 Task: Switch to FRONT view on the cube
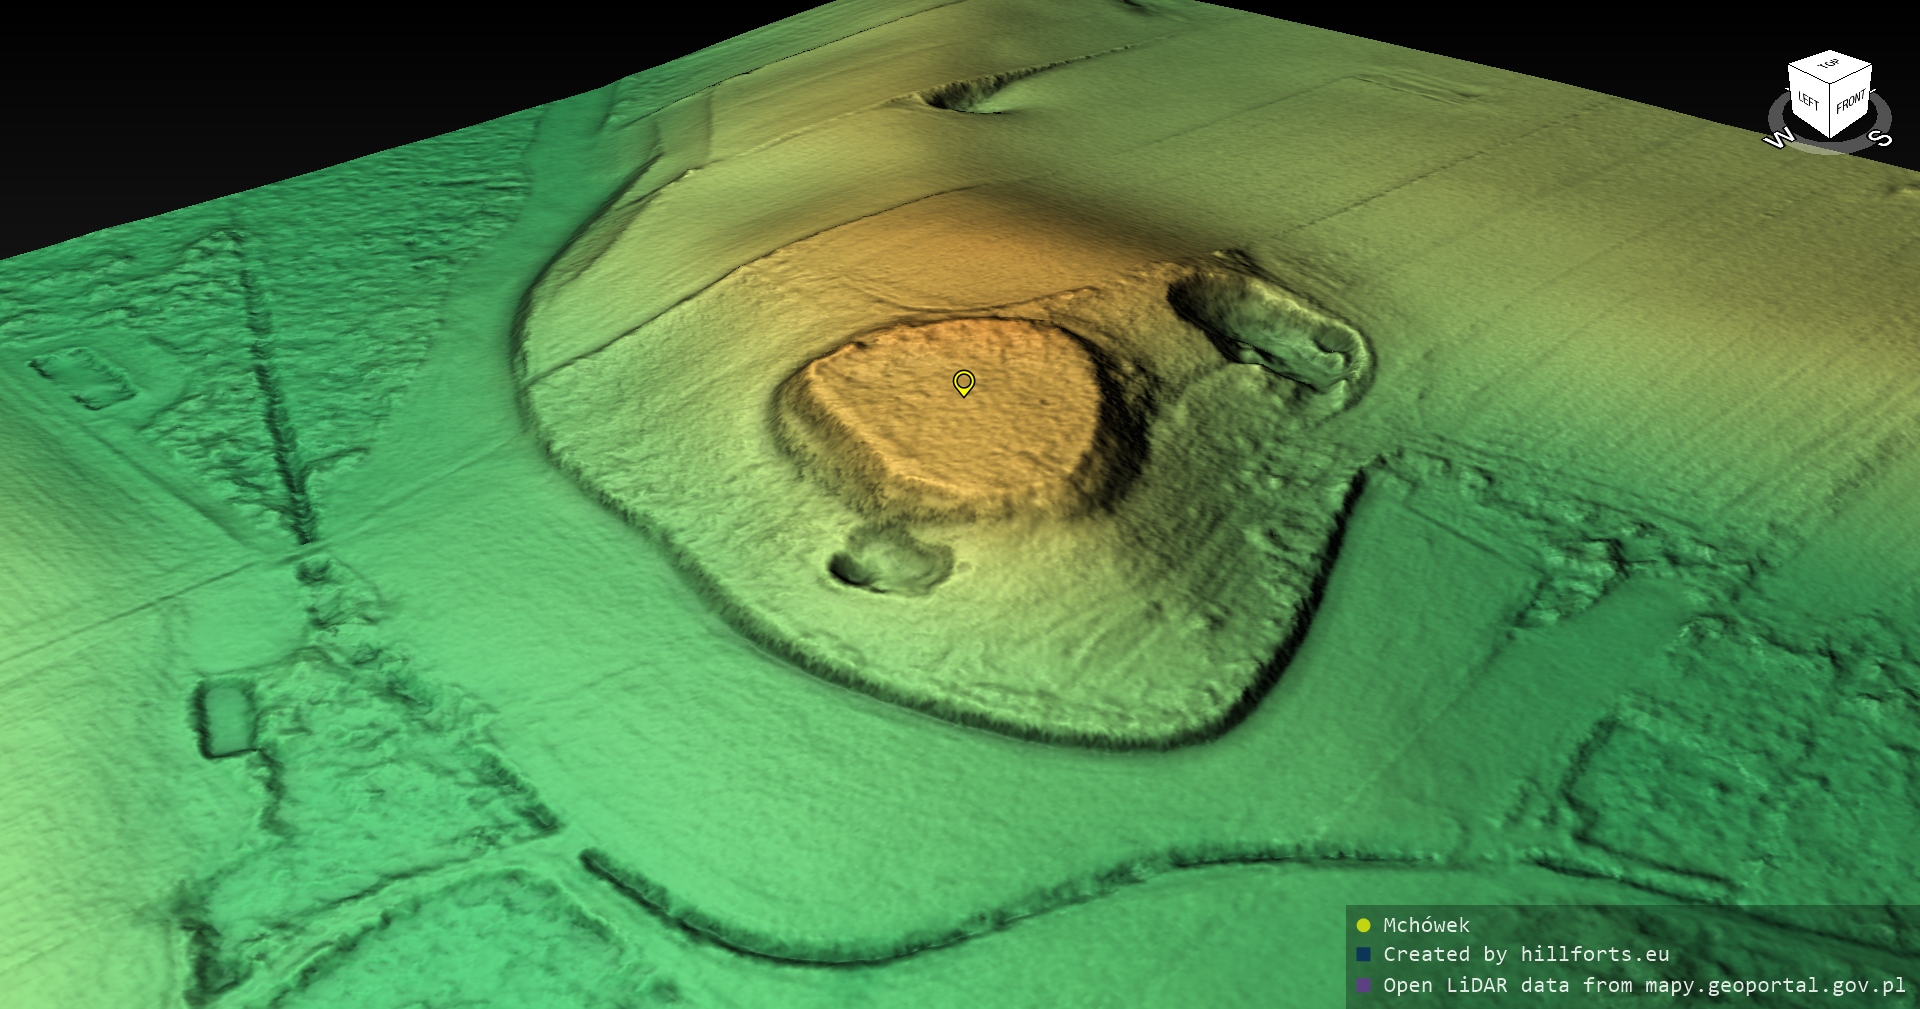click(1851, 100)
